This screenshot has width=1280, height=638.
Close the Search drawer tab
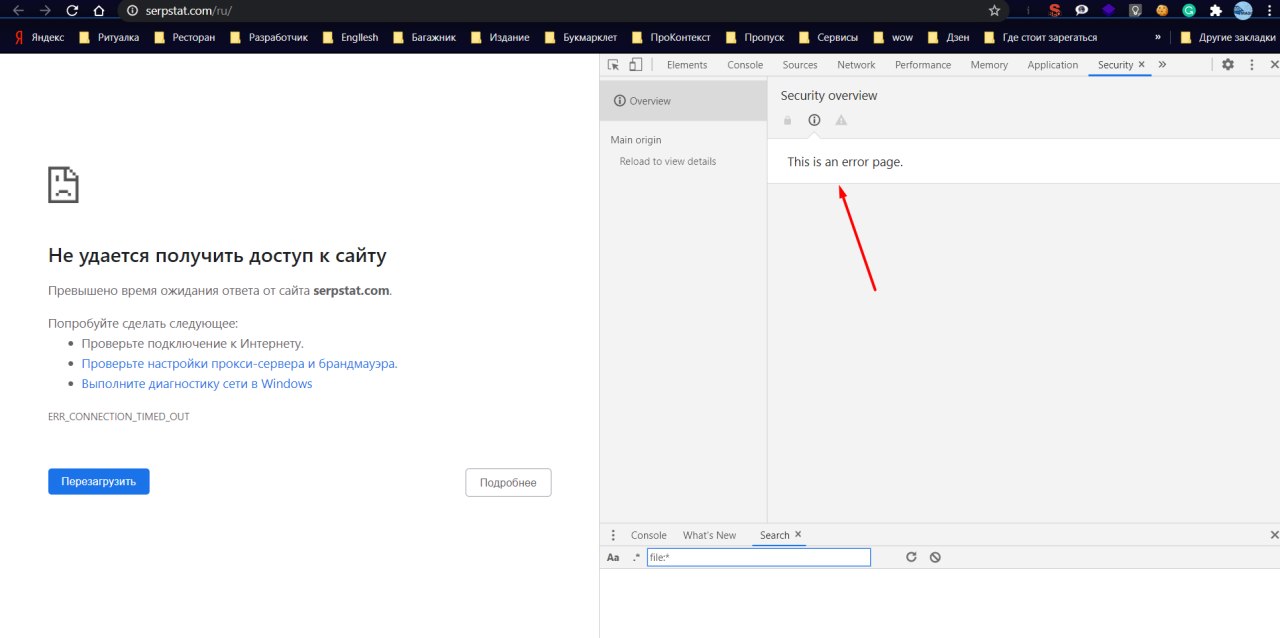798,534
